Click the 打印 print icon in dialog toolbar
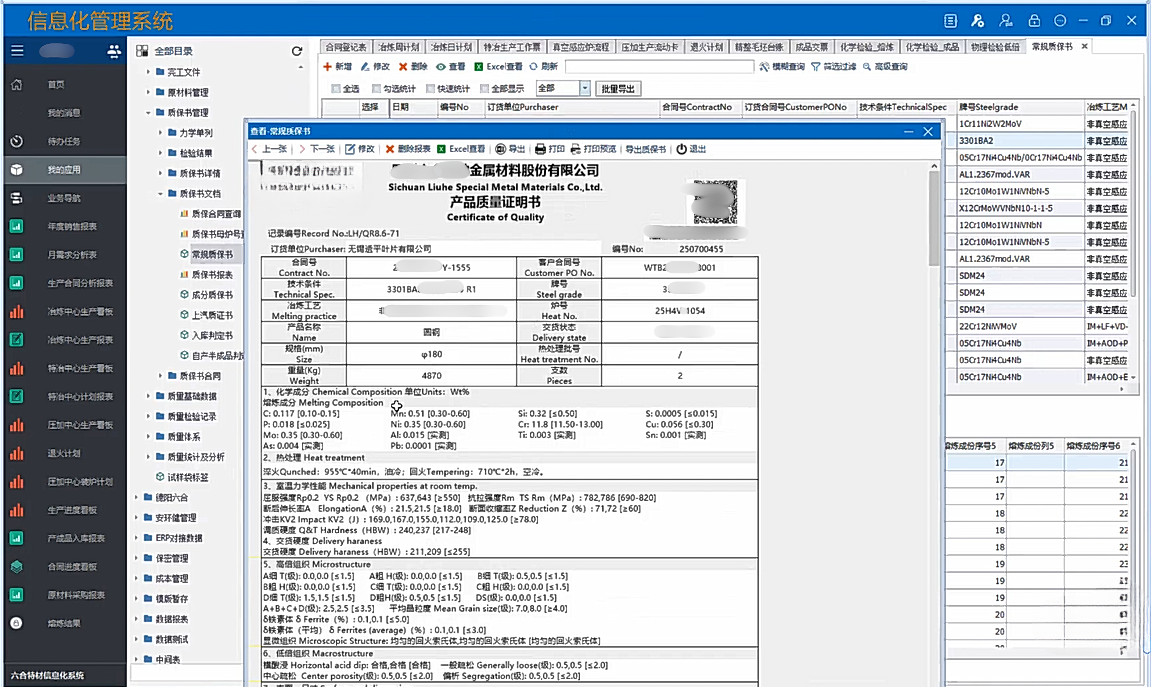Screen dimensions: 1151x687 coord(541,149)
